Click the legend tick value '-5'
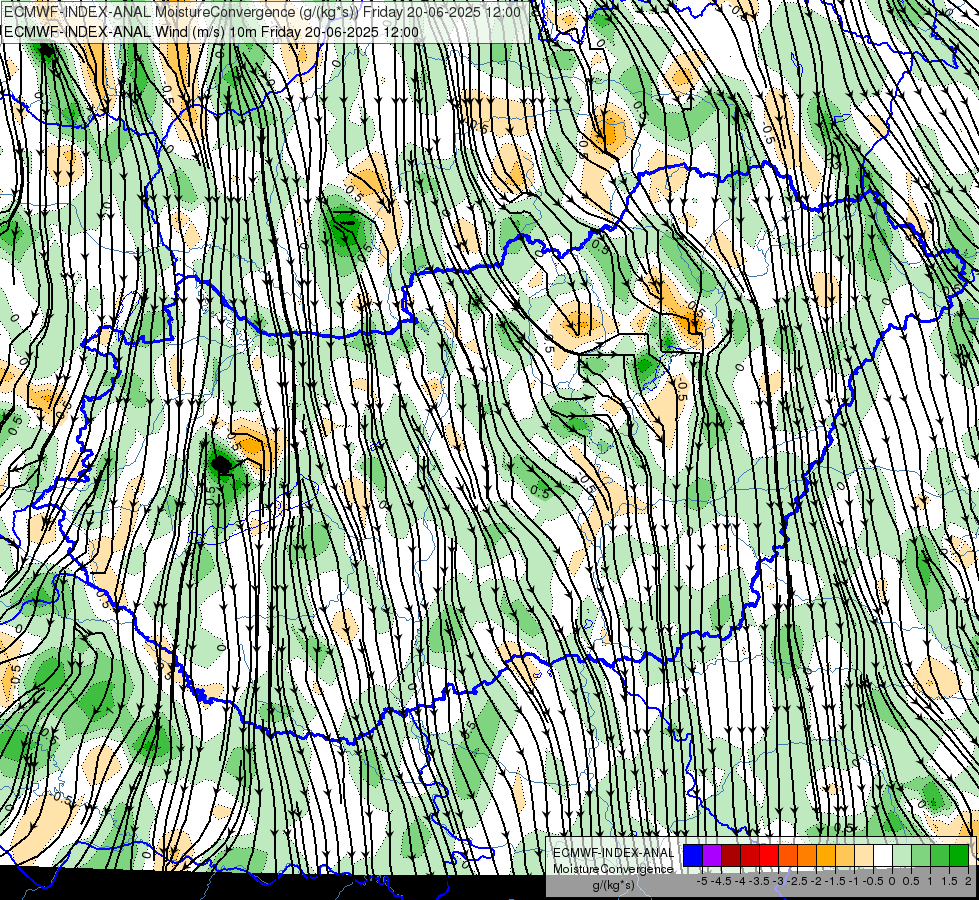 702,881
